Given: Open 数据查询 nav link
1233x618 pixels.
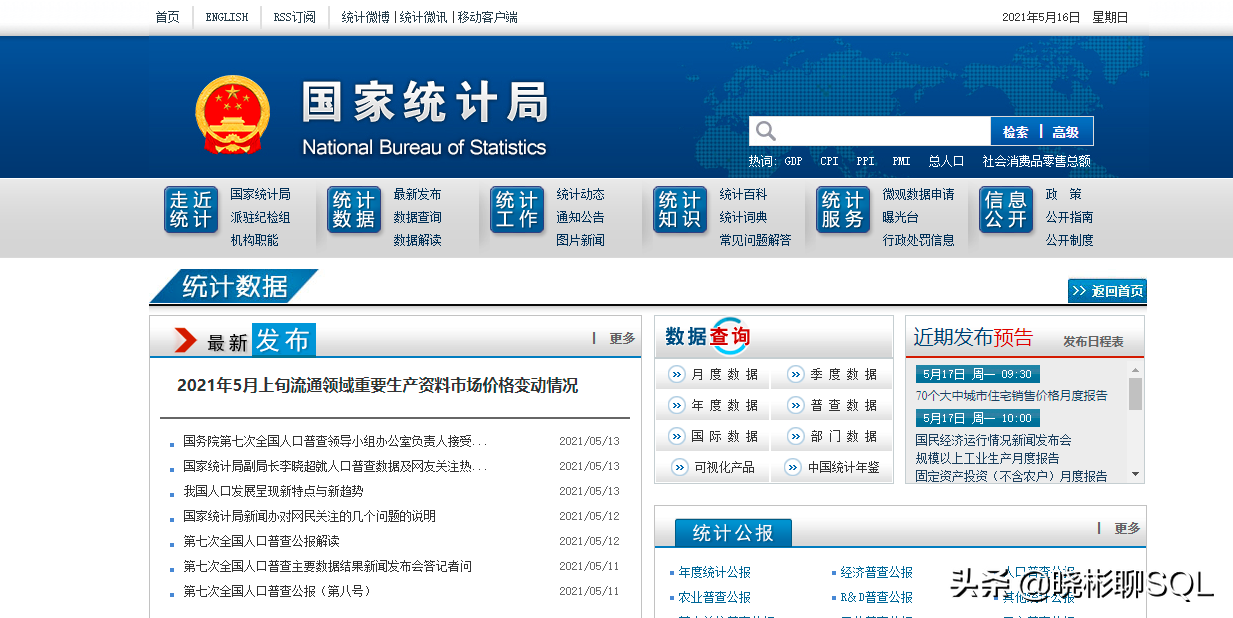Looking at the screenshot, I should 417,217.
